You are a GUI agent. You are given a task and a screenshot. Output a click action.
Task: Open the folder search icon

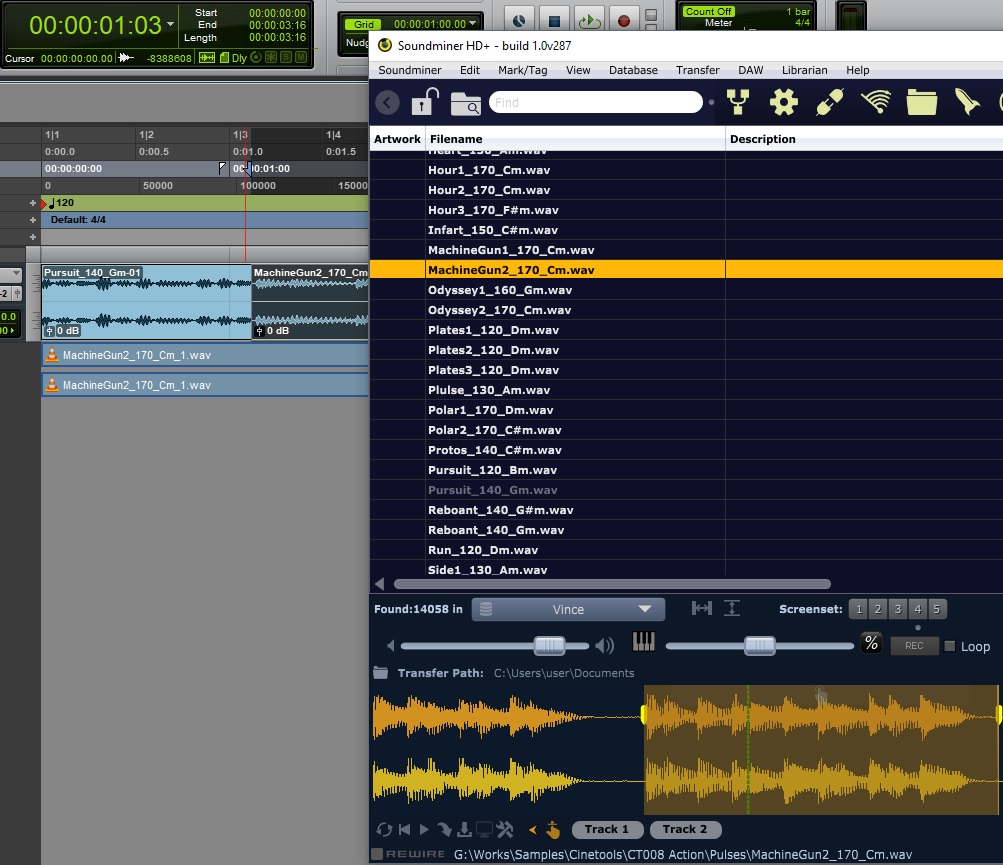466,103
